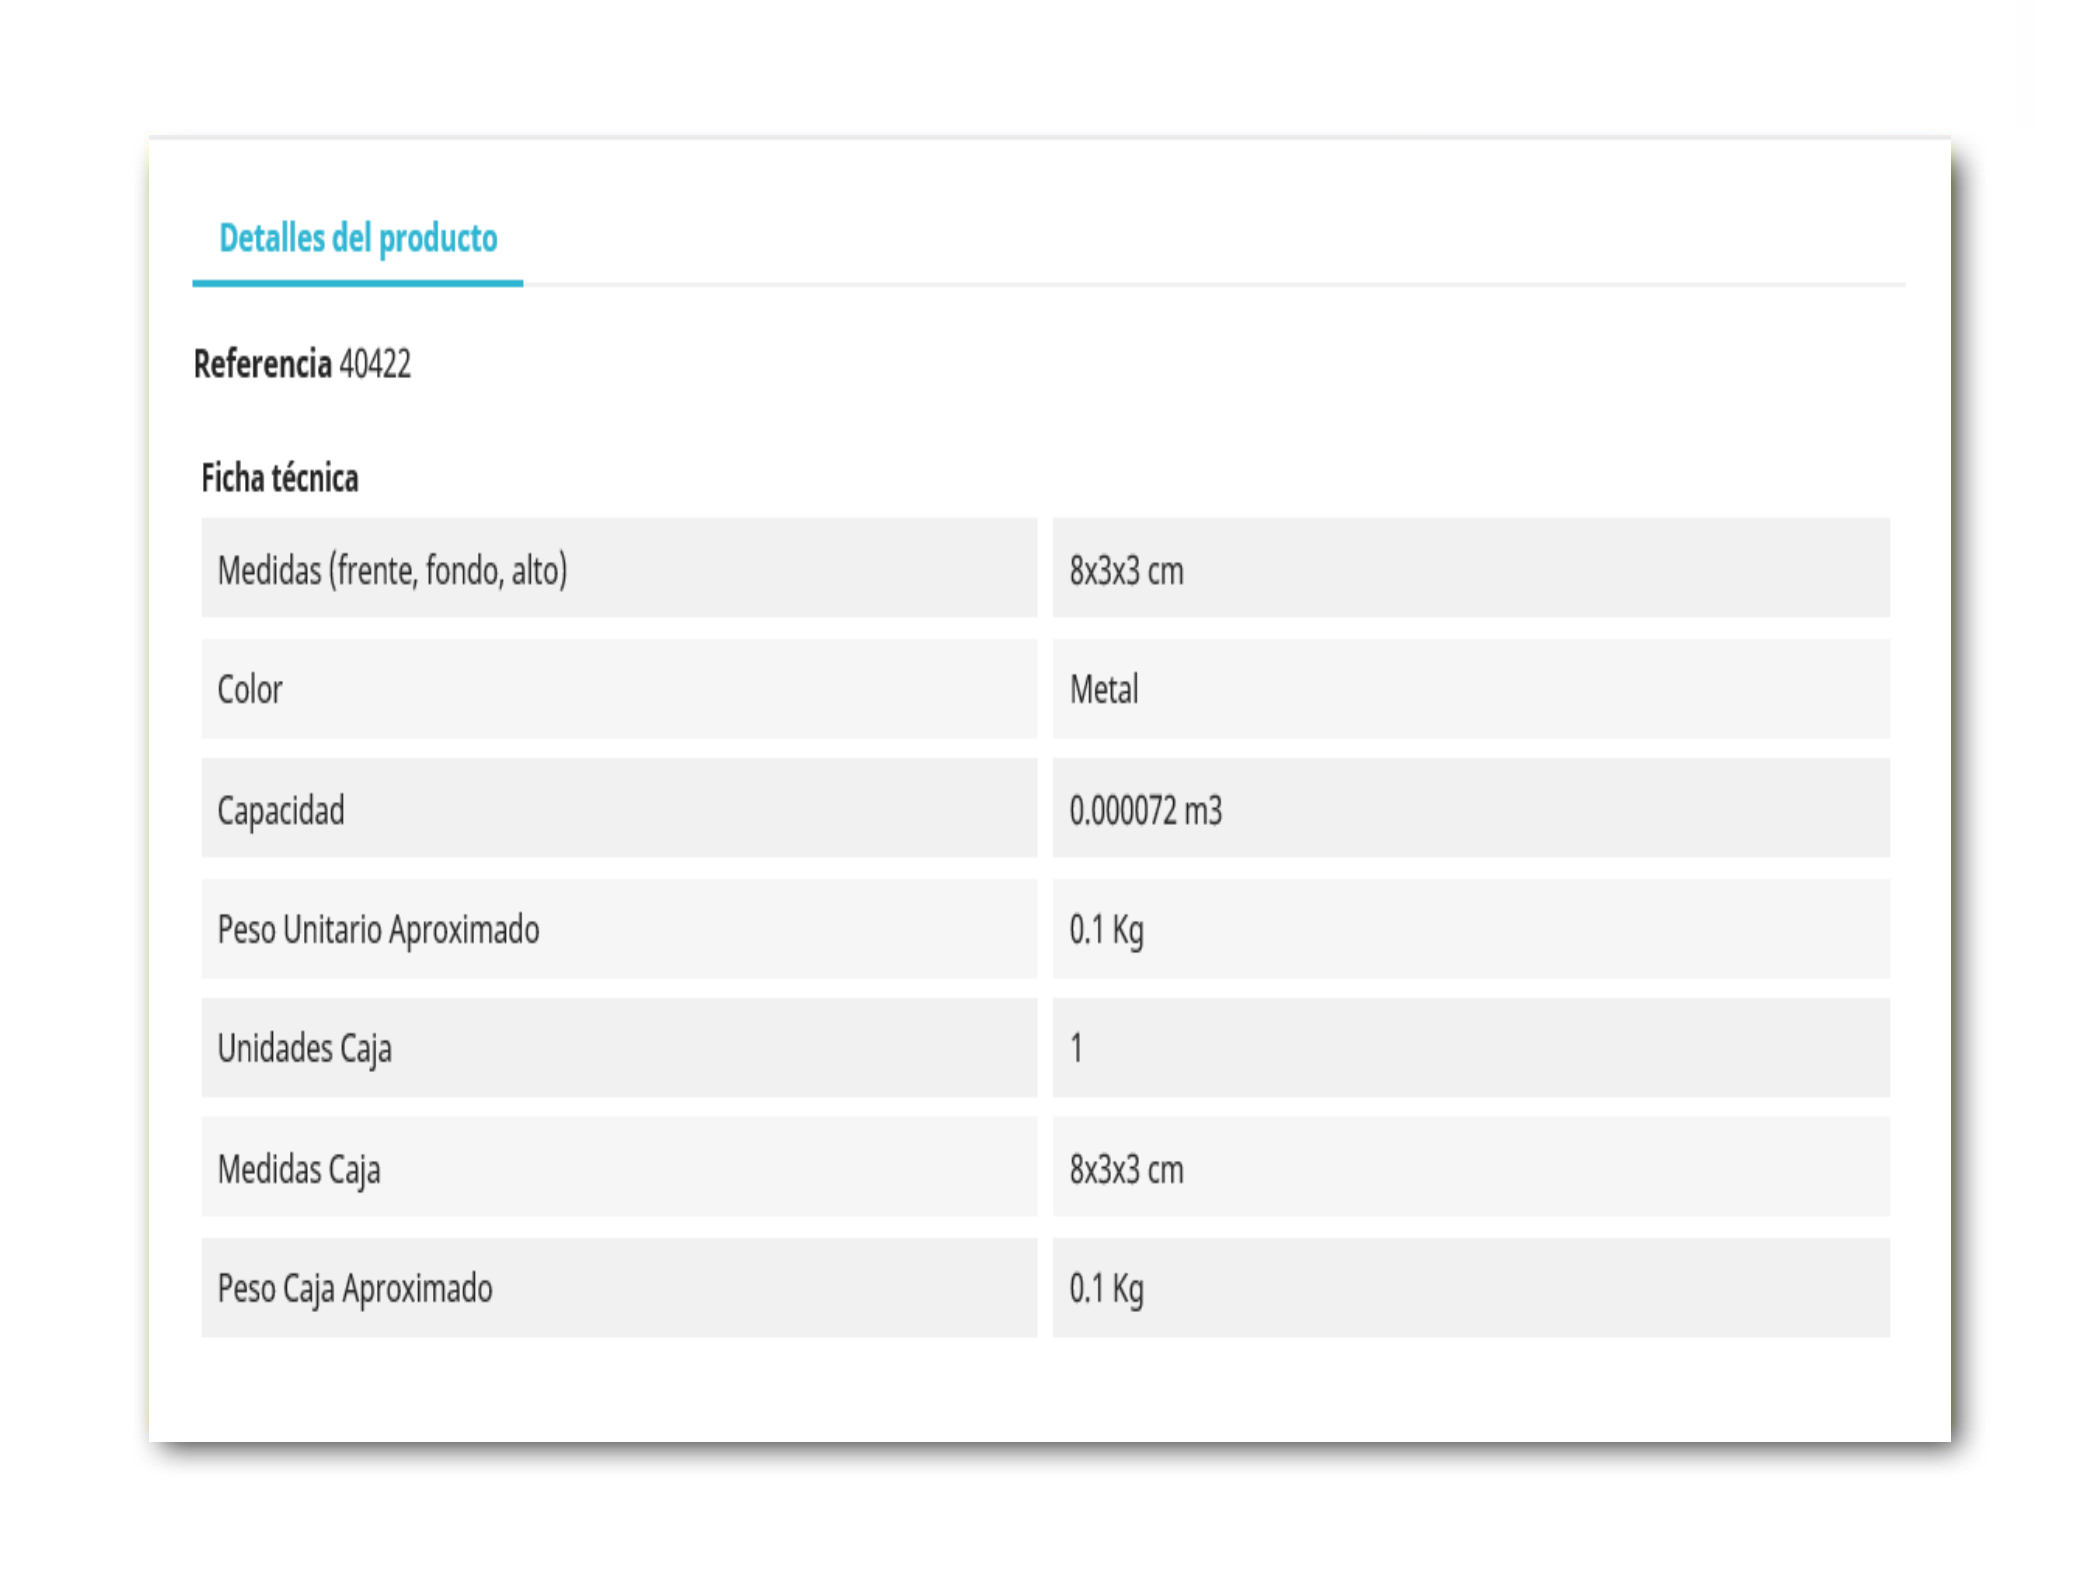This screenshot has height=1576, width=2100.
Task: Click the Unidades Caja value 1
Action: (1076, 1048)
